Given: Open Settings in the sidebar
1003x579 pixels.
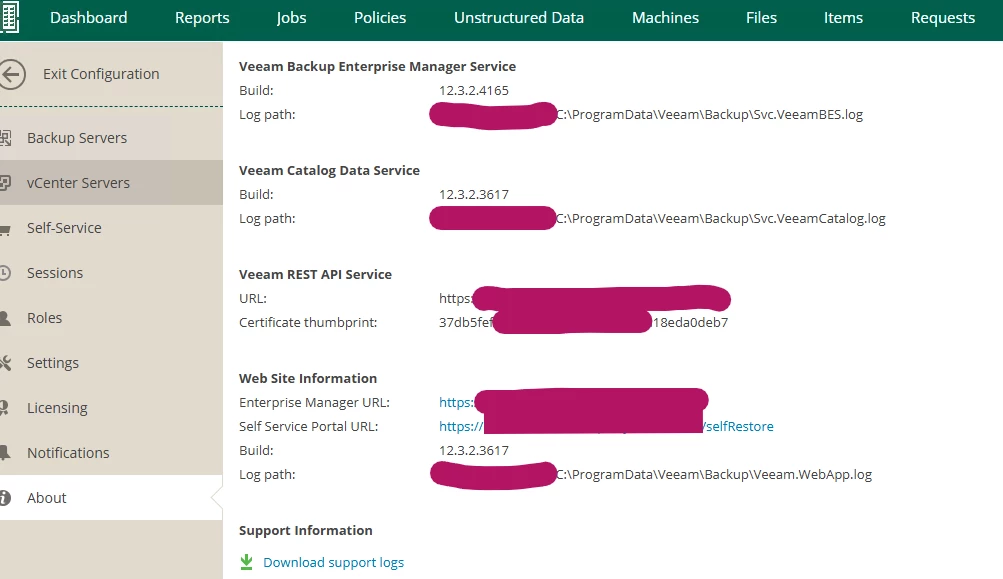Looking at the screenshot, I should pyautogui.click(x=111, y=363).
